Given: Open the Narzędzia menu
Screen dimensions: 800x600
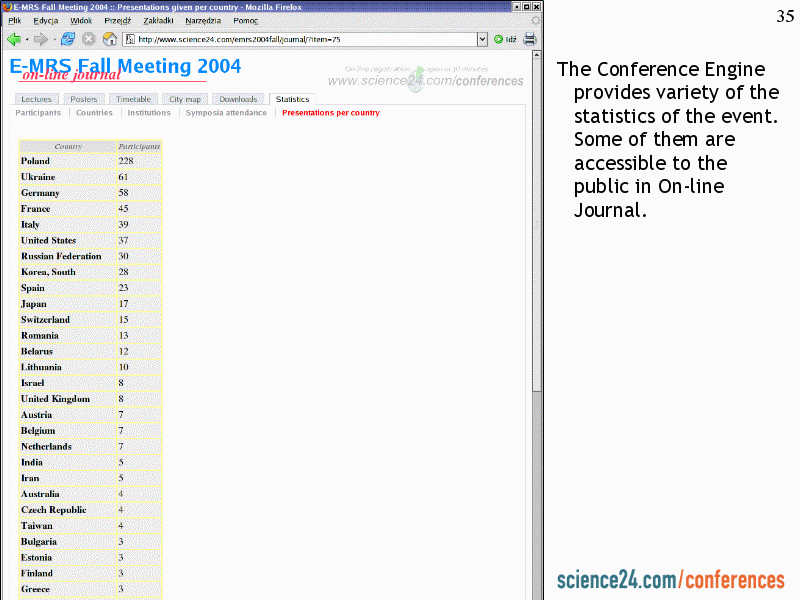Looking at the screenshot, I should (204, 20).
